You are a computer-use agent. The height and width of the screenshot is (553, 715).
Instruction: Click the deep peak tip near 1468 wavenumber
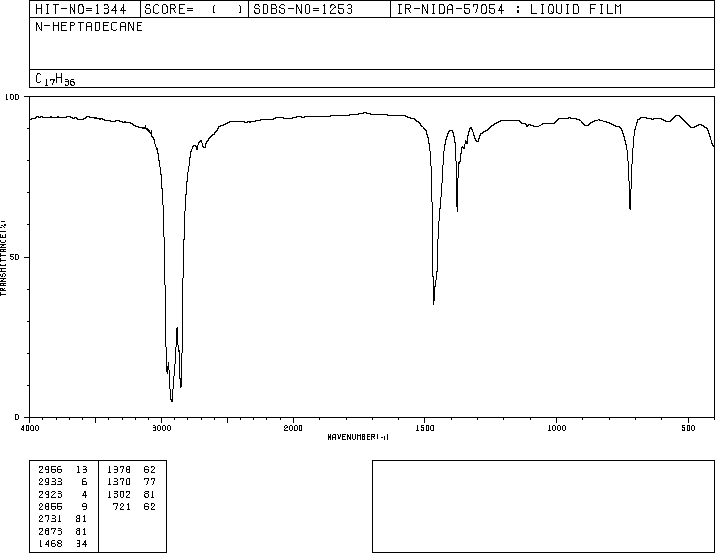pyautogui.click(x=433, y=303)
